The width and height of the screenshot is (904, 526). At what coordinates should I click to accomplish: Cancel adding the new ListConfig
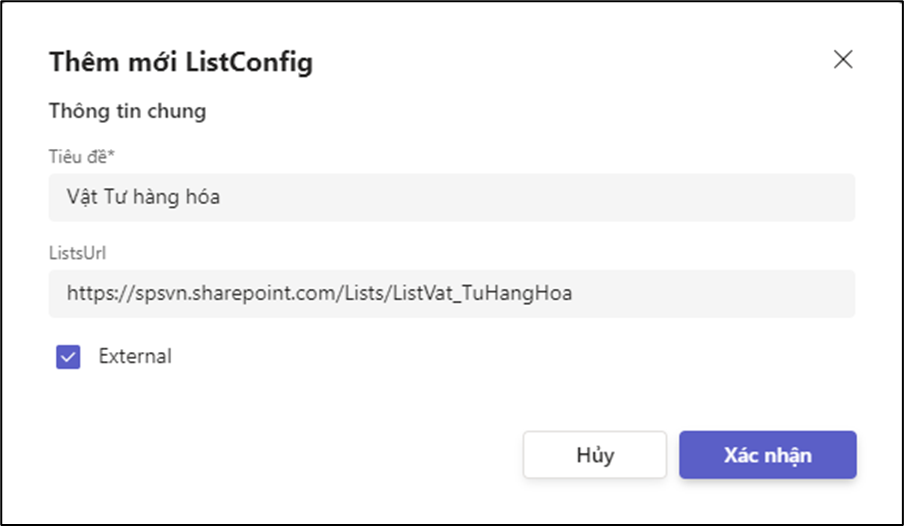[x=594, y=455]
